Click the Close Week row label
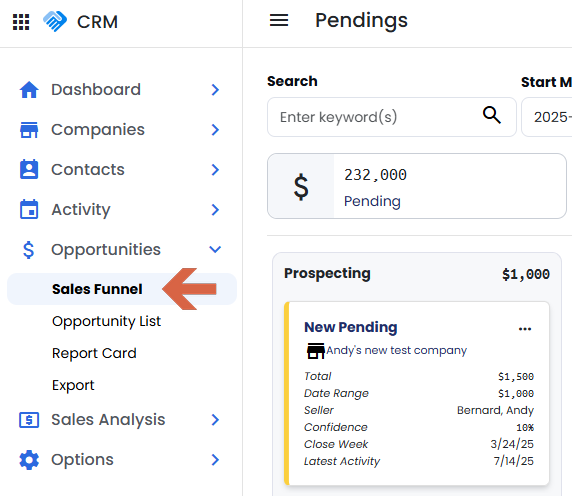572x496 pixels. click(x=336, y=444)
